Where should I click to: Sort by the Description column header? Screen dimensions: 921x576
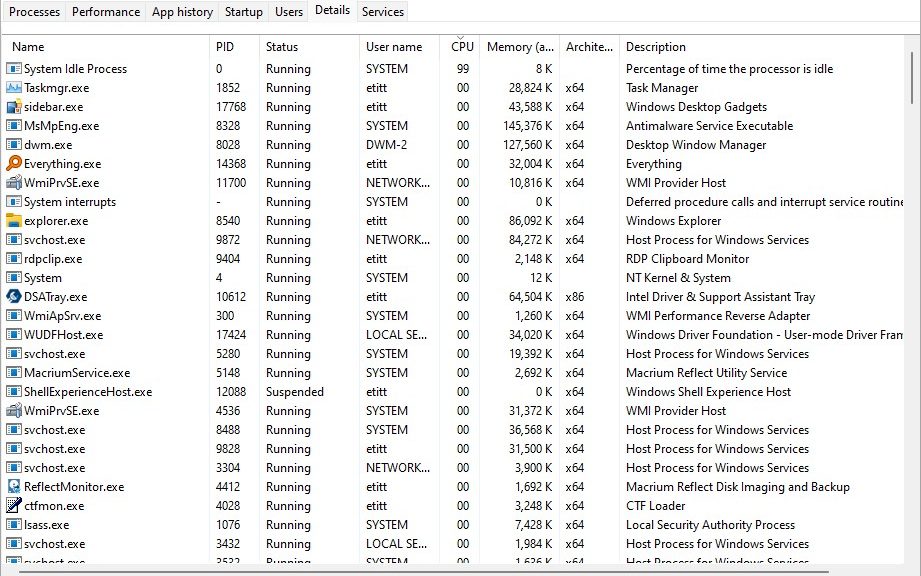click(x=761, y=47)
